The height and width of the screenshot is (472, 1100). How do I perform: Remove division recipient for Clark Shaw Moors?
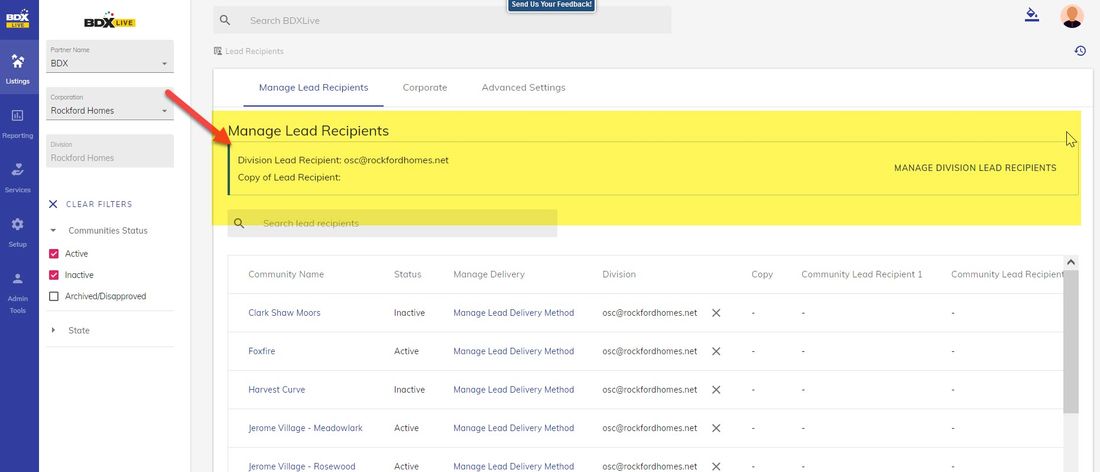click(x=716, y=313)
